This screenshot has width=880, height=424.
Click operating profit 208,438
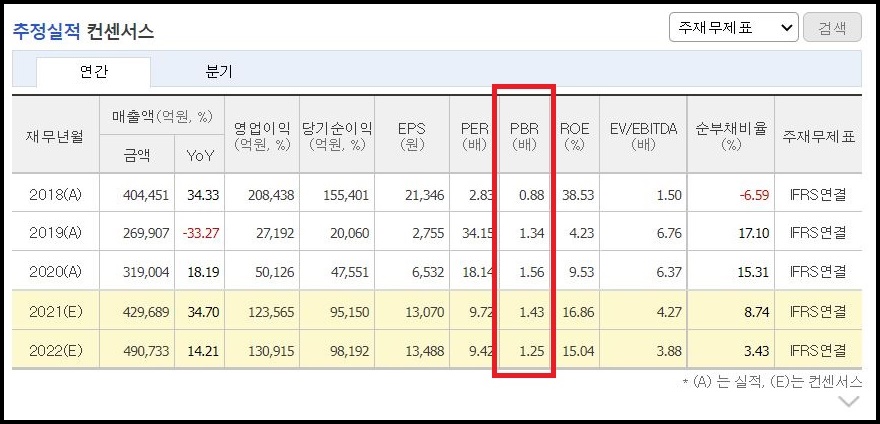click(271, 195)
